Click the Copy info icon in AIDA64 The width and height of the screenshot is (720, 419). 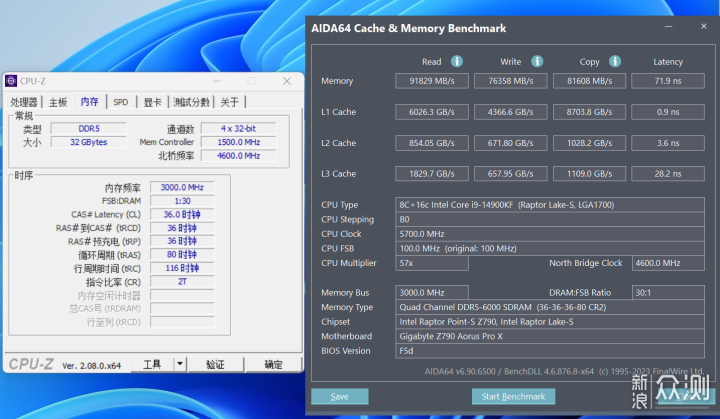pyautogui.click(x=615, y=61)
